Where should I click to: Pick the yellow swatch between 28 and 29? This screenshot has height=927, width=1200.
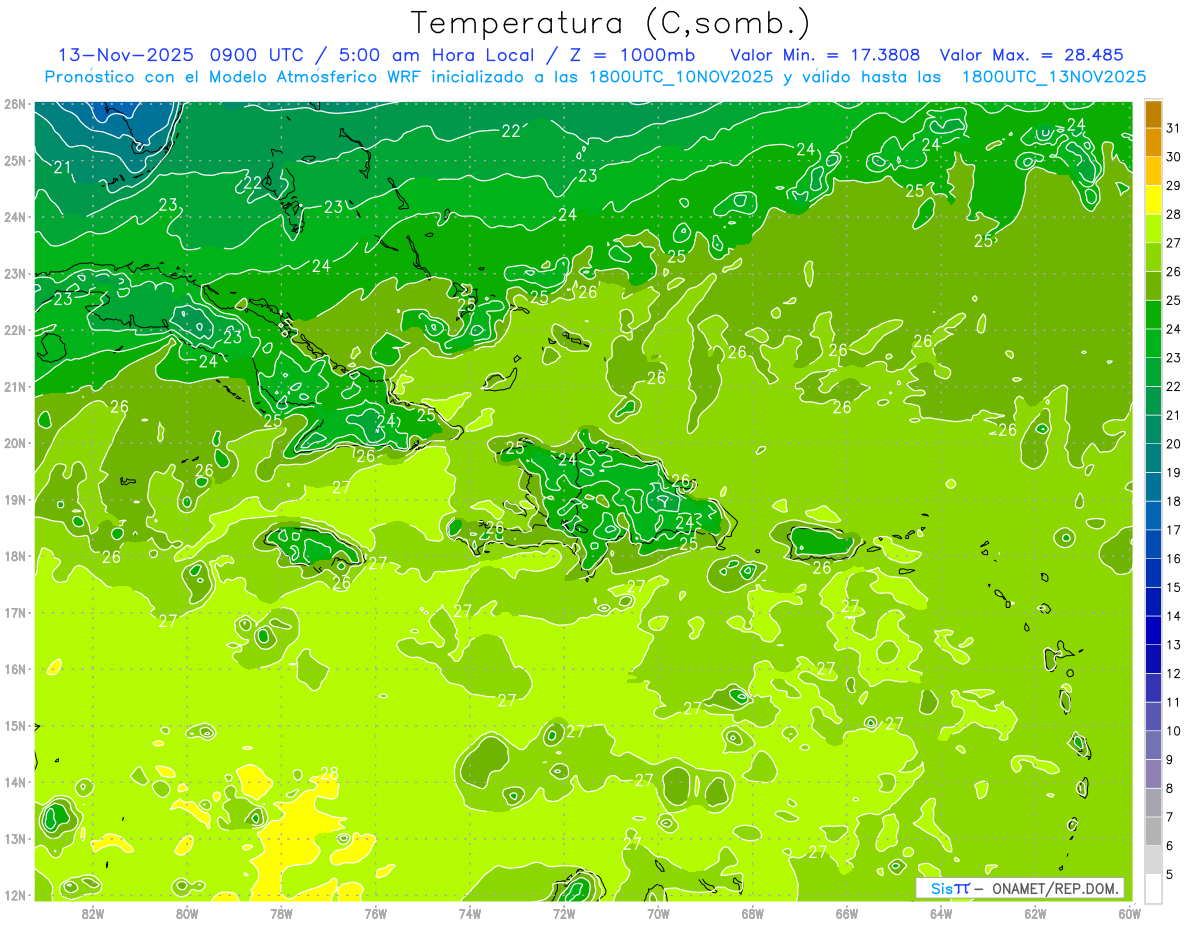(1153, 200)
